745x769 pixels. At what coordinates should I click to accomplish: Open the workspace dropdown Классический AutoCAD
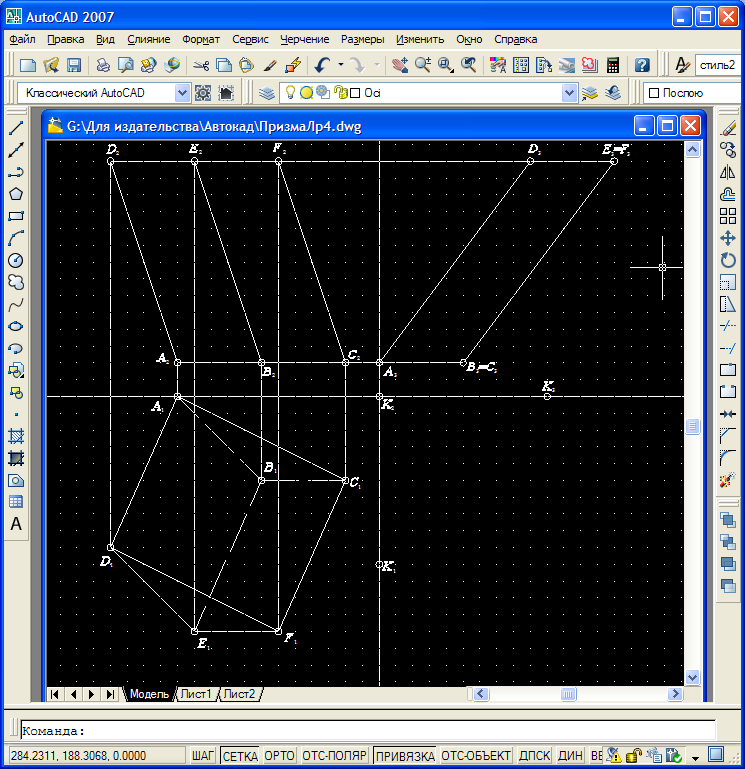point(182,93)
